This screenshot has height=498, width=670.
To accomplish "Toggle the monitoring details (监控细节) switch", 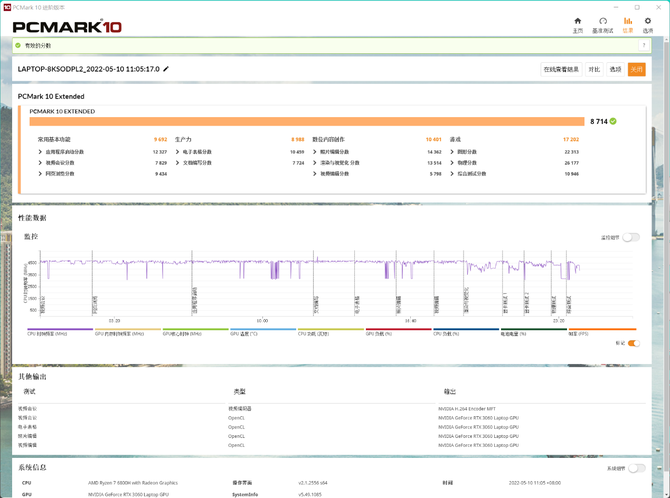I will [x=630, y=237].
